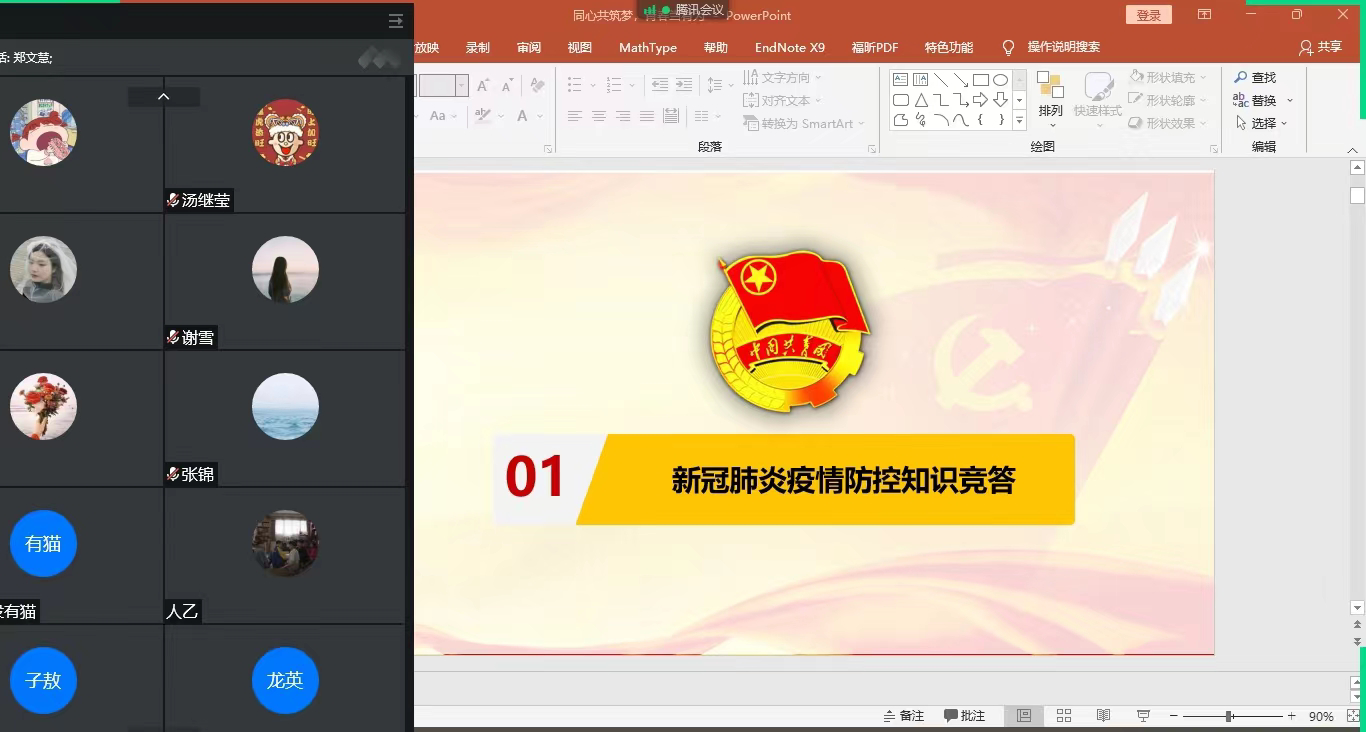Collapse the ribbon with the chevron
Screen dimensions: 1366x732
(x=1353, y=150)
